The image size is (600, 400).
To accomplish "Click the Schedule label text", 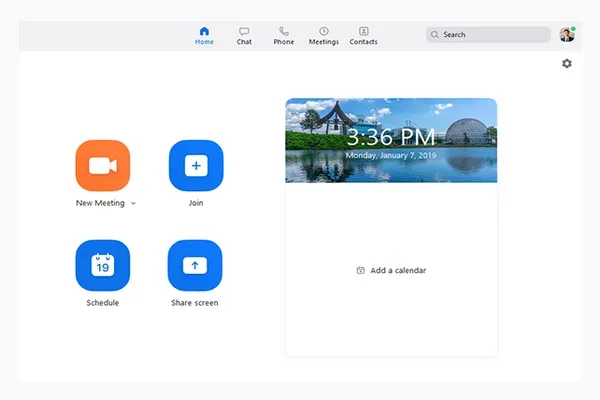I will click(103, 303).
